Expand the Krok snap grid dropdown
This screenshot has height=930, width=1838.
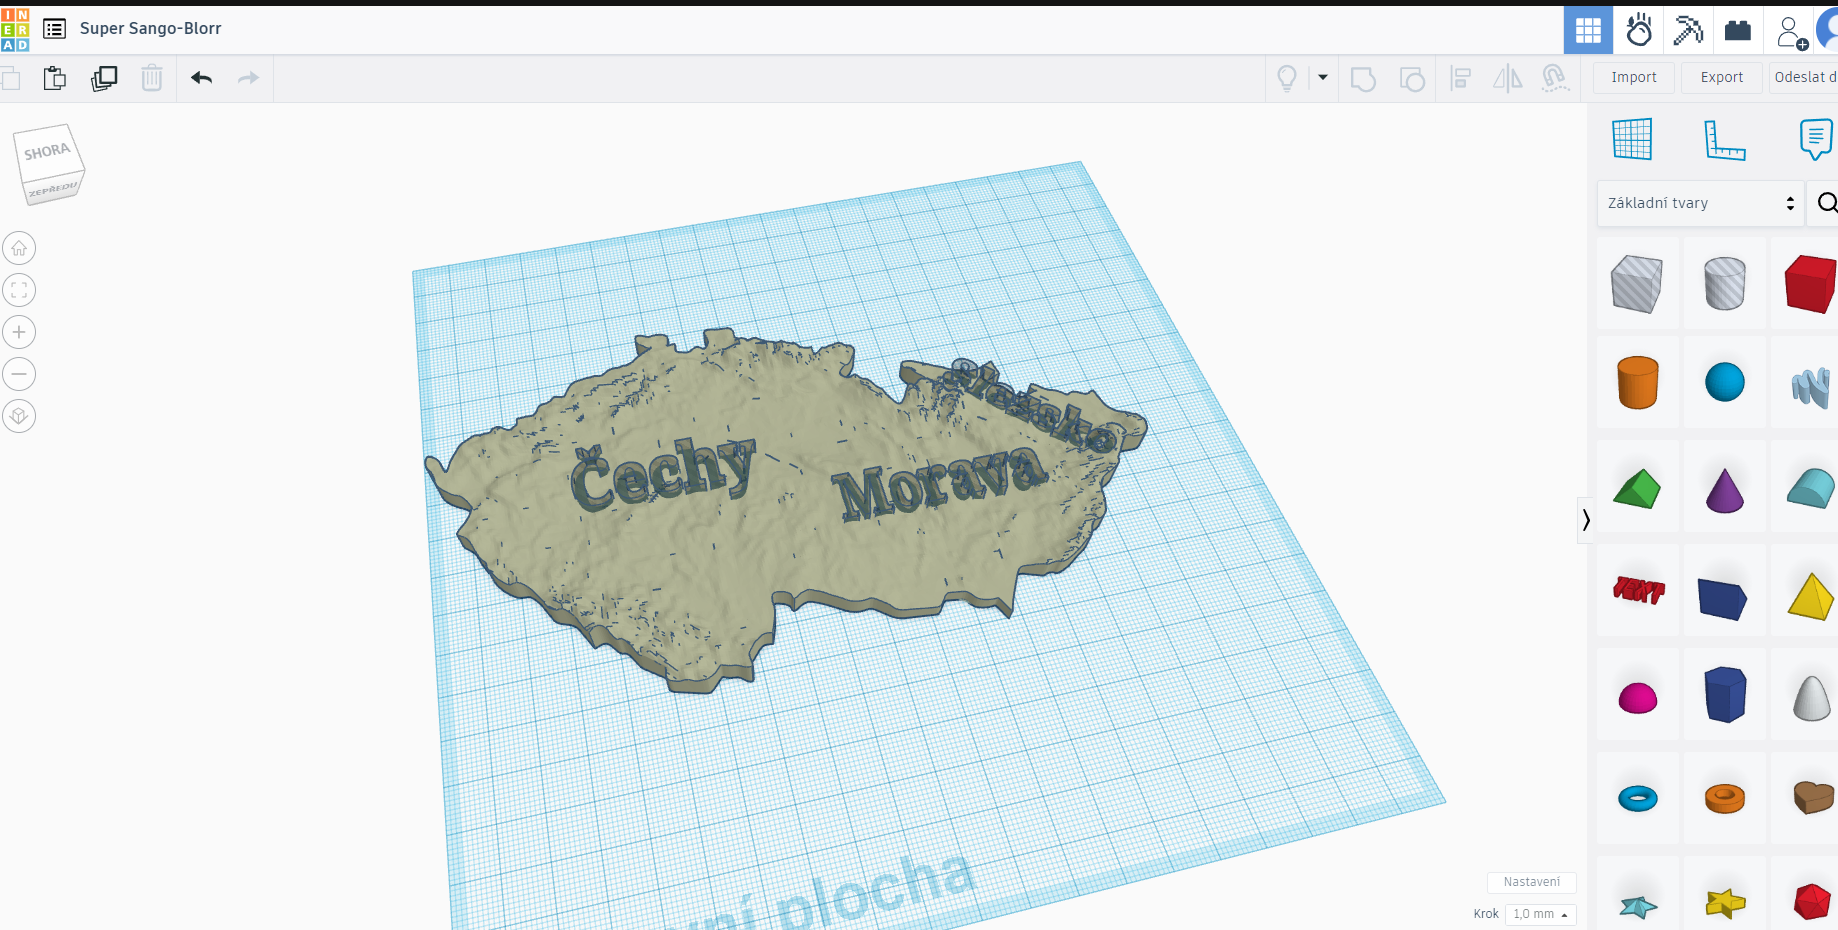point(1540,914)
